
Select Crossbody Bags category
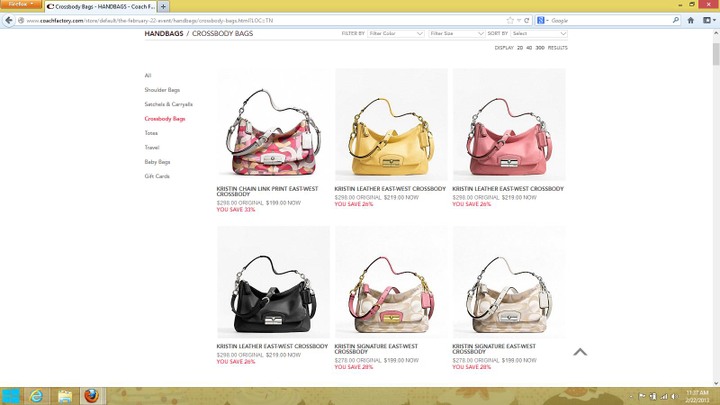[165, 118]
